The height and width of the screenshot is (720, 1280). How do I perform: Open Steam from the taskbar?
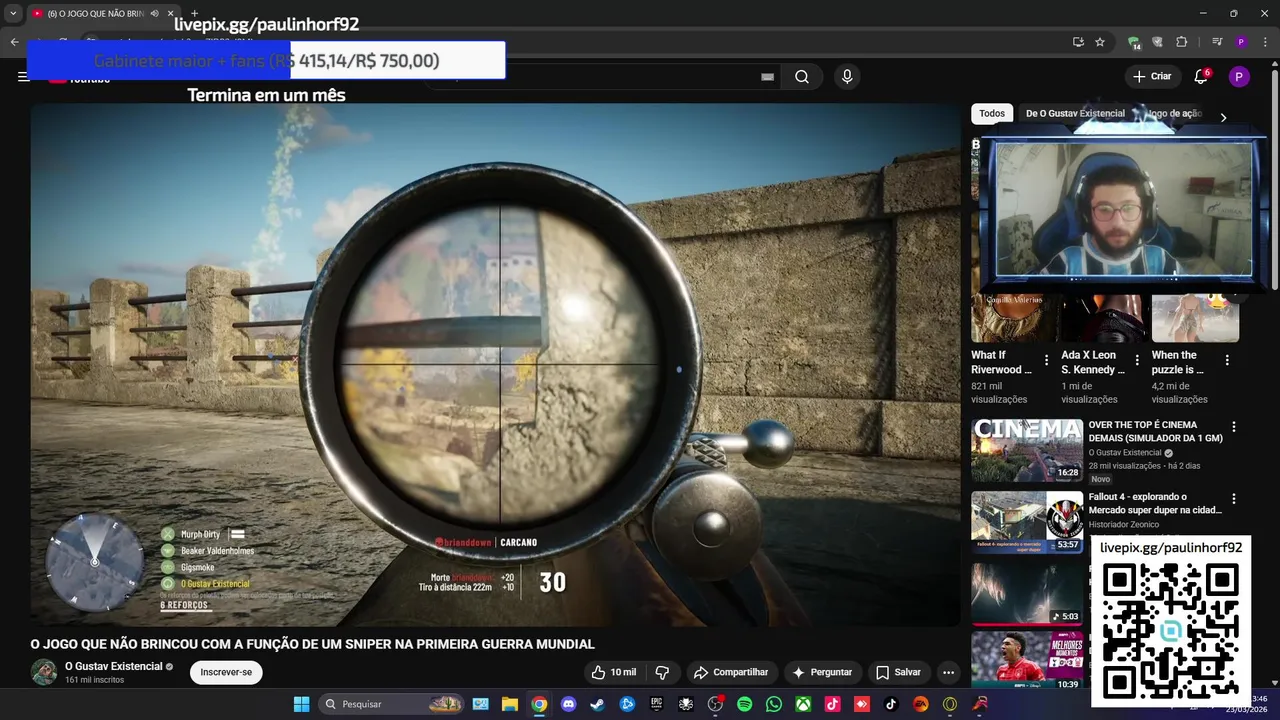(x=597, y=704)
